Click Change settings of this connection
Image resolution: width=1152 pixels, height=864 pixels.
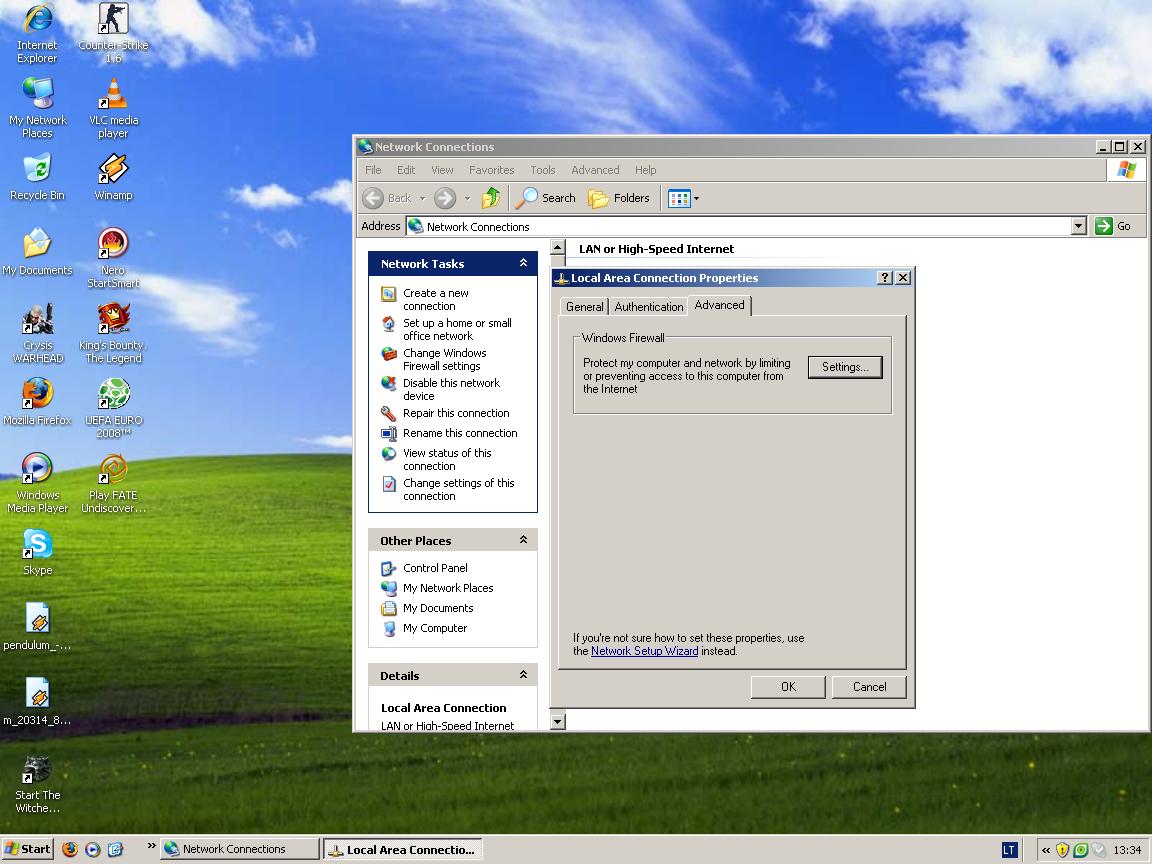click(x=458, y=489)
